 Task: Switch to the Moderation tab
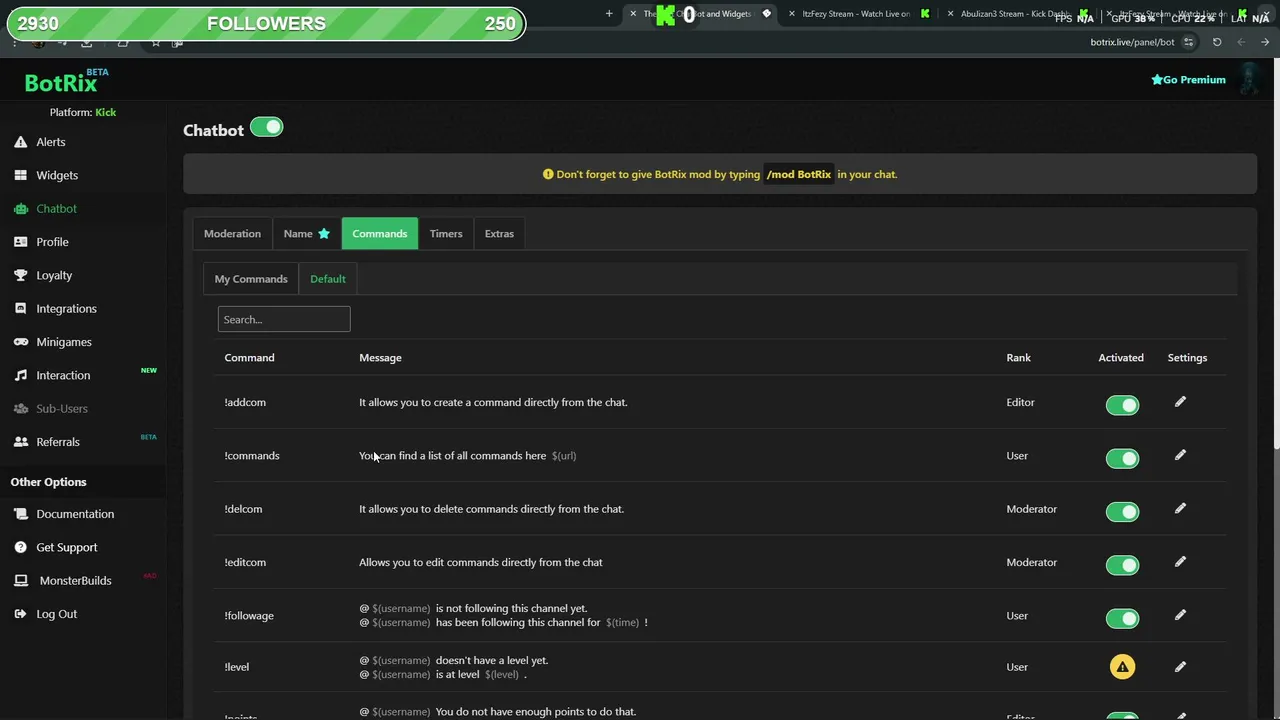click(x=232, y=233)
